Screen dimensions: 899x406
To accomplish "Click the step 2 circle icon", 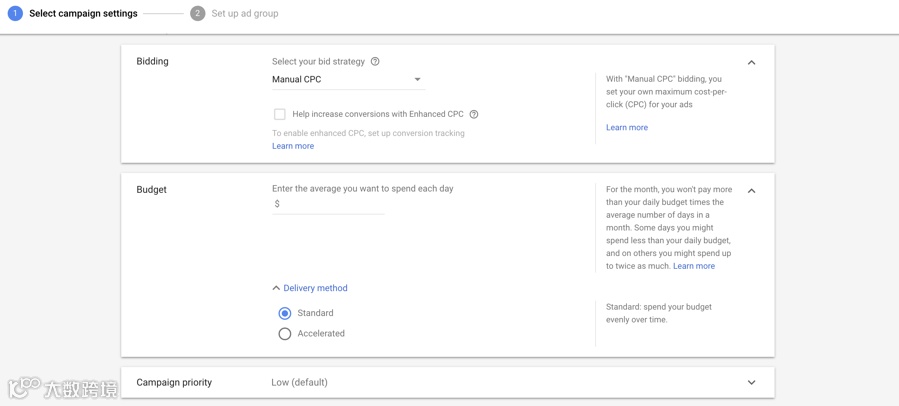I will click(x=197, y=14).
